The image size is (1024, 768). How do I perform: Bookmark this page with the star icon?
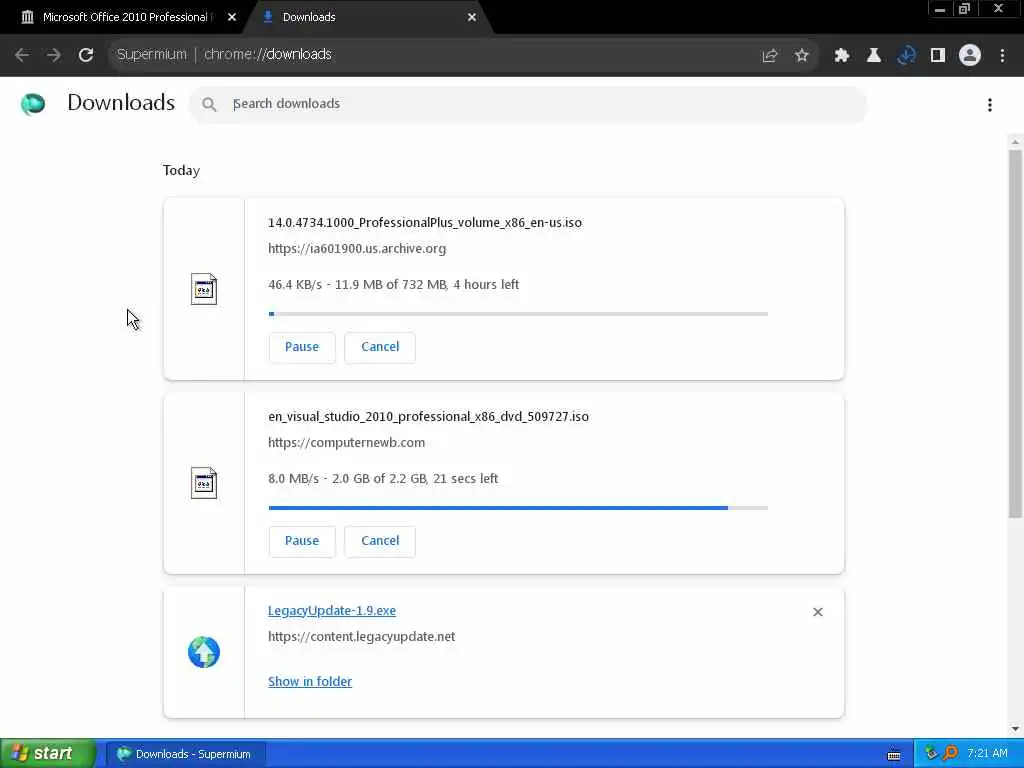point(802,56)
